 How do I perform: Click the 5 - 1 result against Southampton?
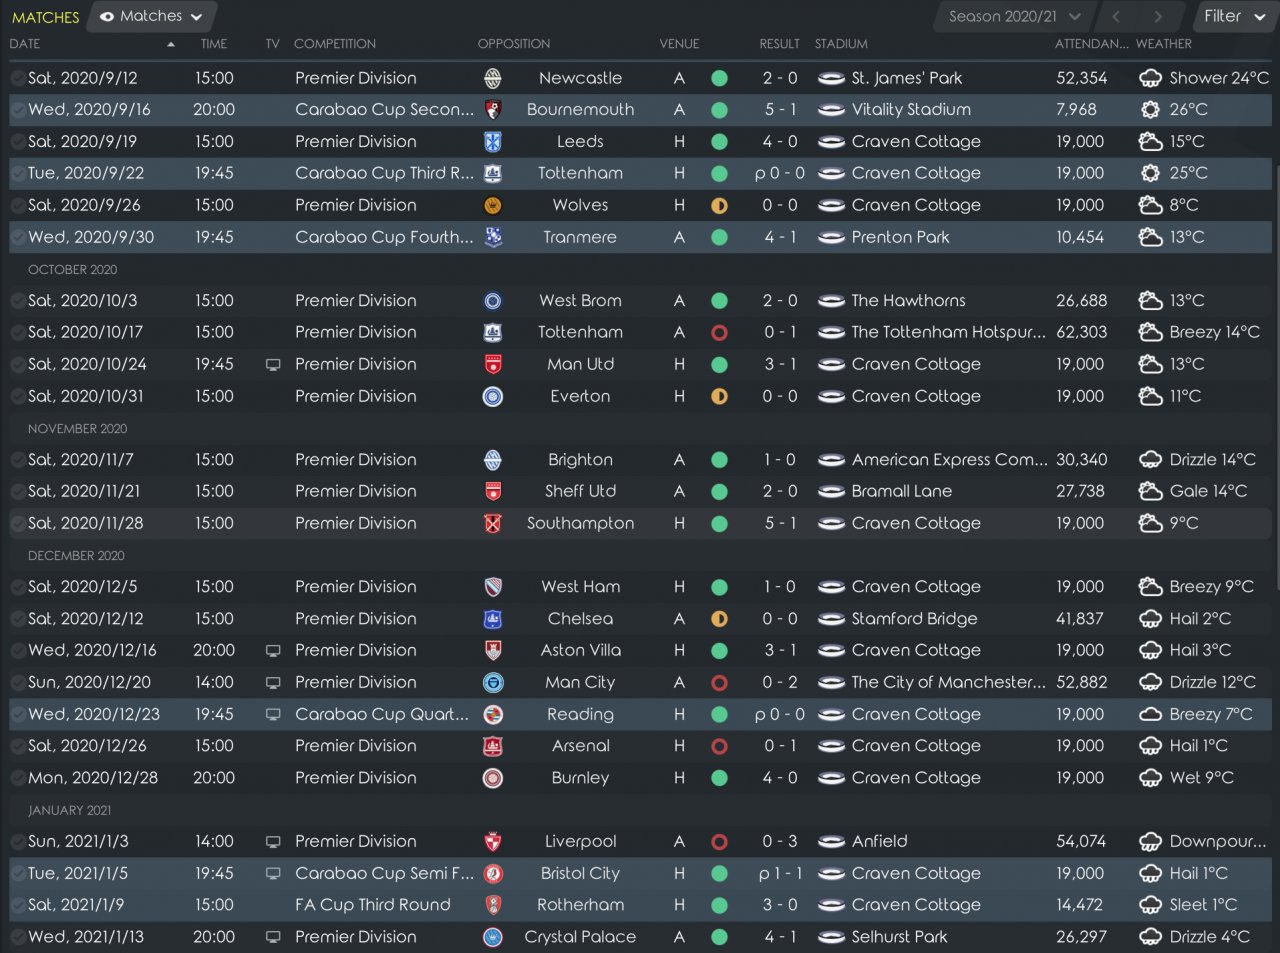tap(780, 523)
